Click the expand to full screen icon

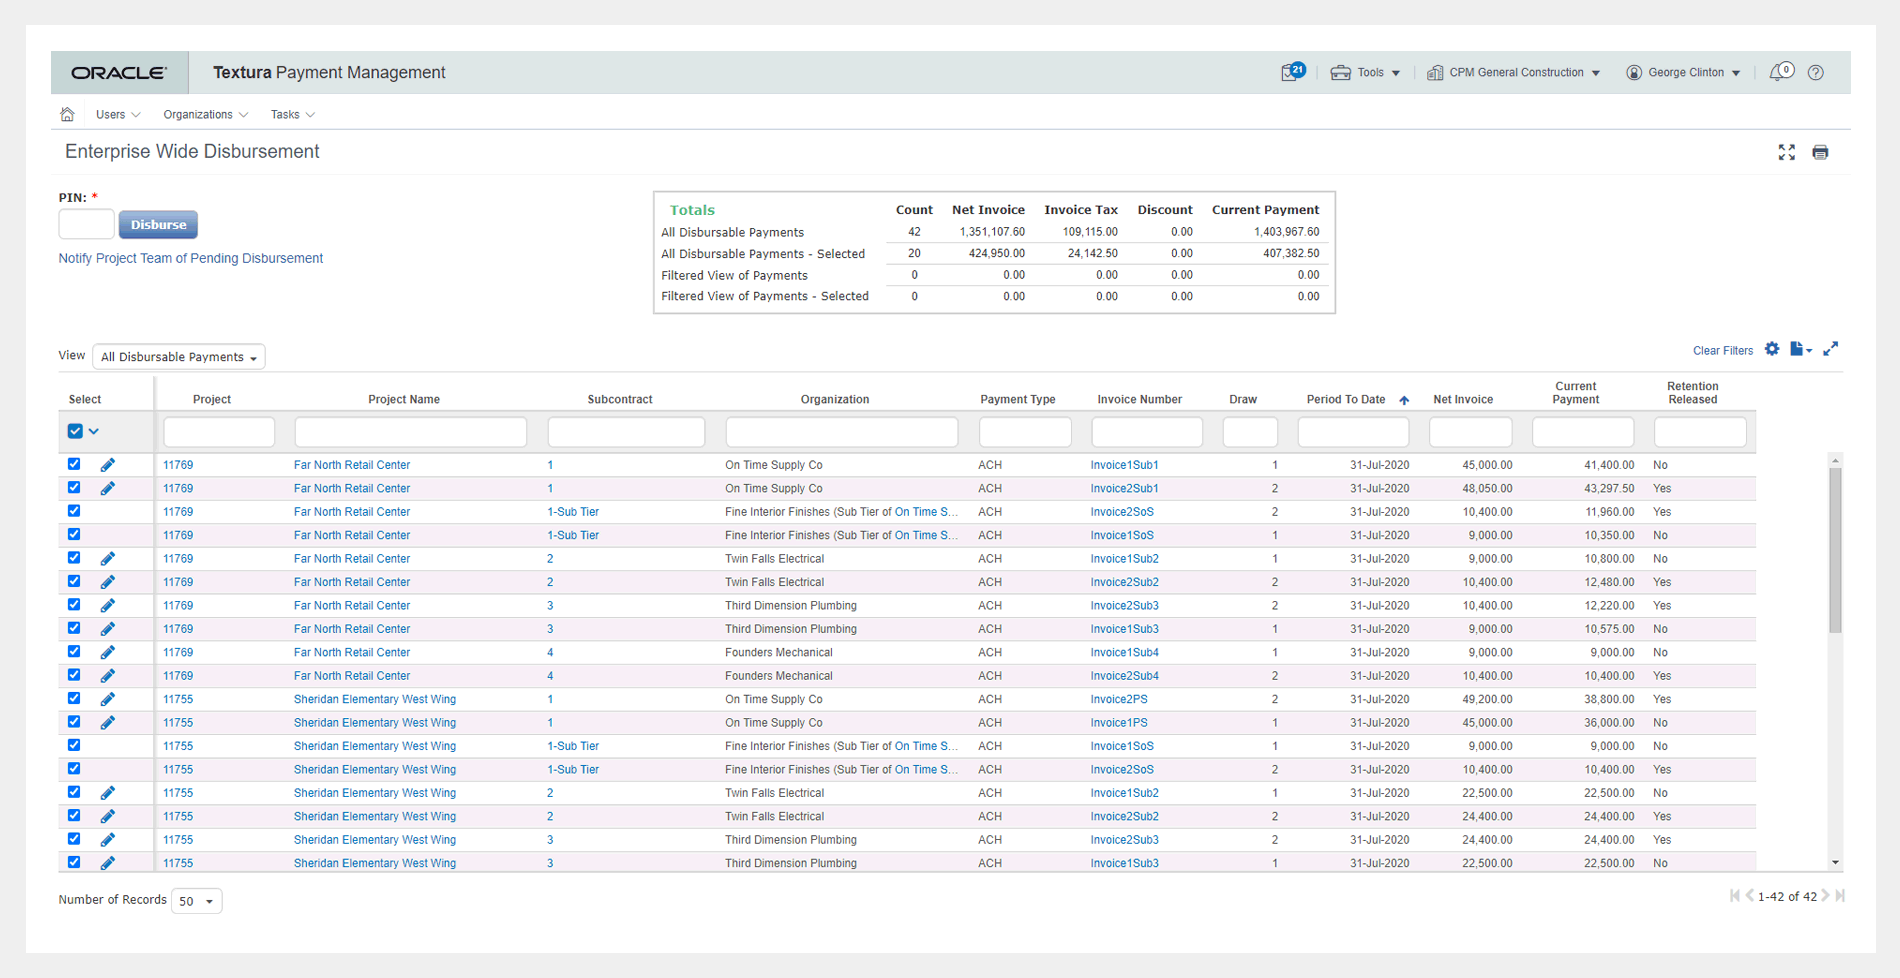pyautogui.click(x=1787, y=152)
